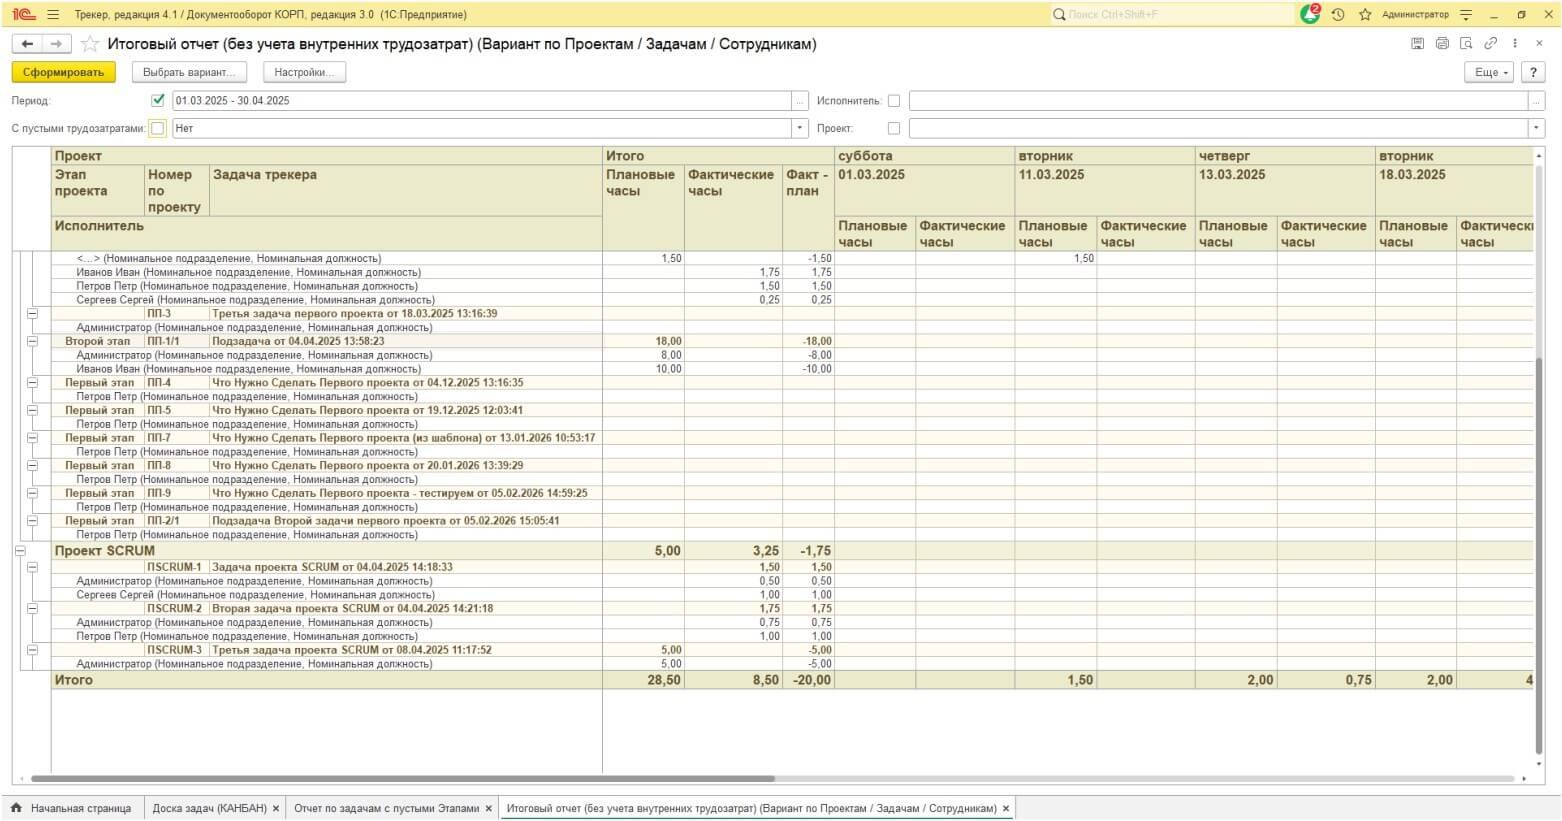Open the history clock icon

click(x=1338, y=15)
